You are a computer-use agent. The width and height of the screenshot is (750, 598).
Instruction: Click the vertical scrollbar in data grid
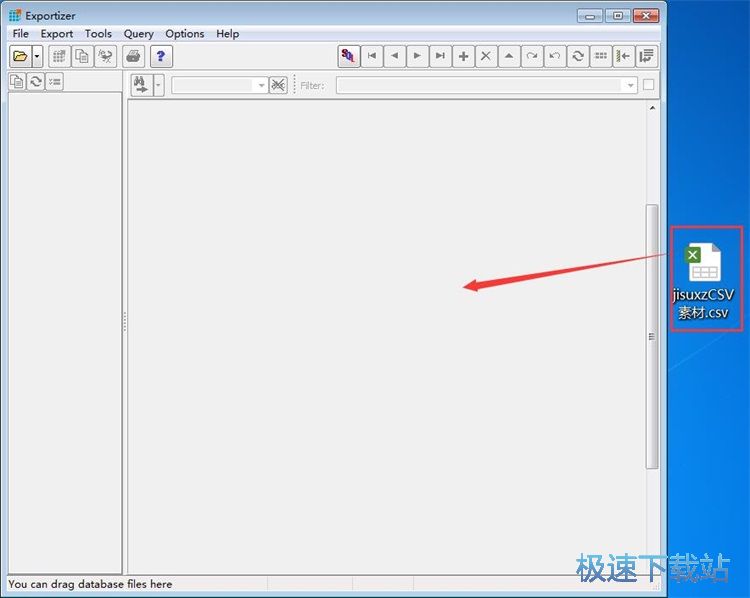click(x=651, y=336)
